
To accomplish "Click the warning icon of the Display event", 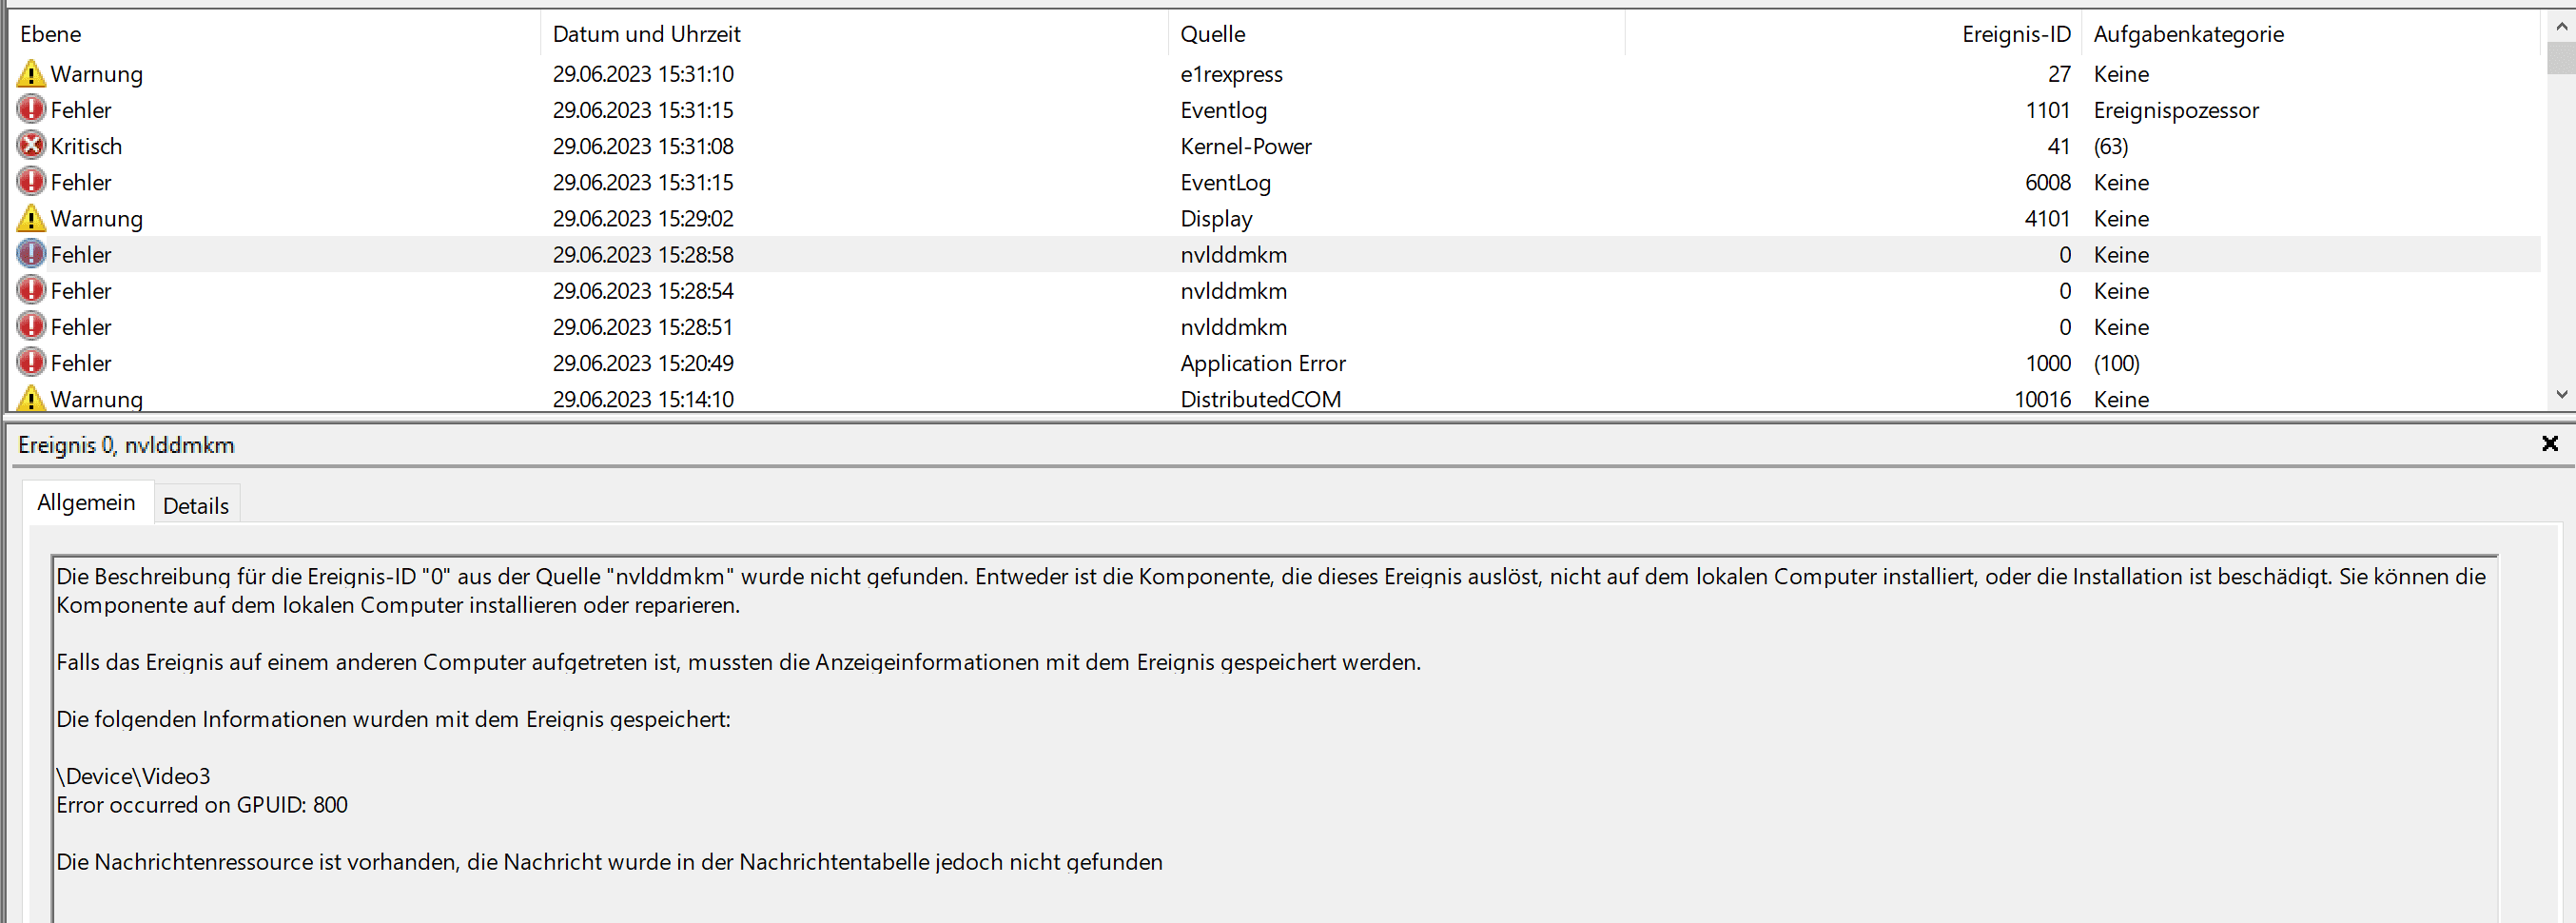I will tap(31, 218).
